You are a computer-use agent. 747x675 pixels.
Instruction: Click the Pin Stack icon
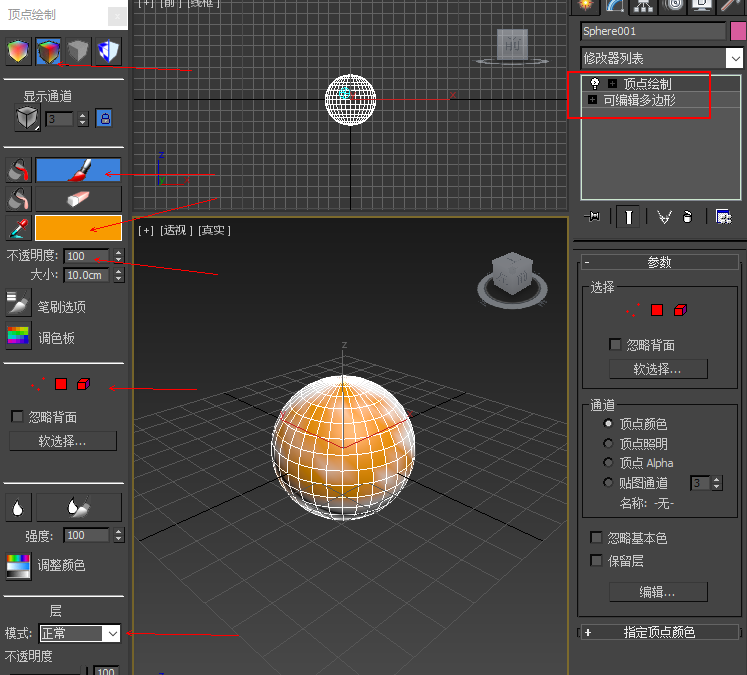593,217
